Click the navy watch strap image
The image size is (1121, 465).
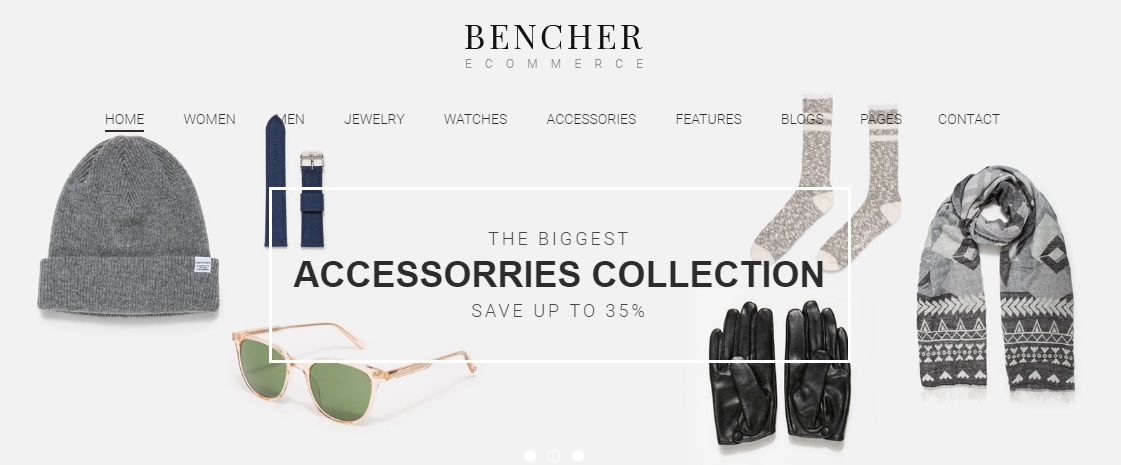295,181
